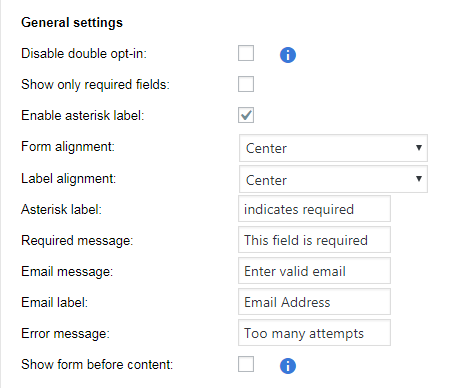Screen dimensions: 451x388
Task: Focus the Error message input box
Action: tap(314, 333)
